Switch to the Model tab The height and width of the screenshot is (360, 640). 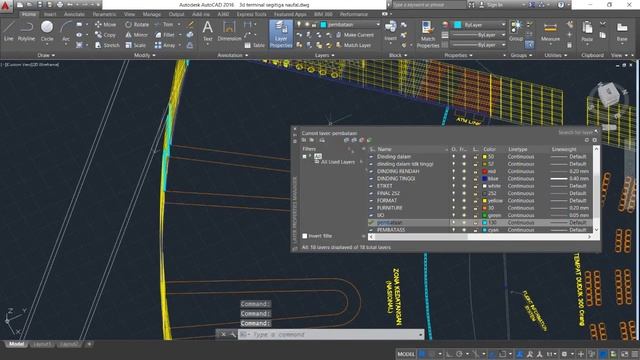tap(16, 344)
